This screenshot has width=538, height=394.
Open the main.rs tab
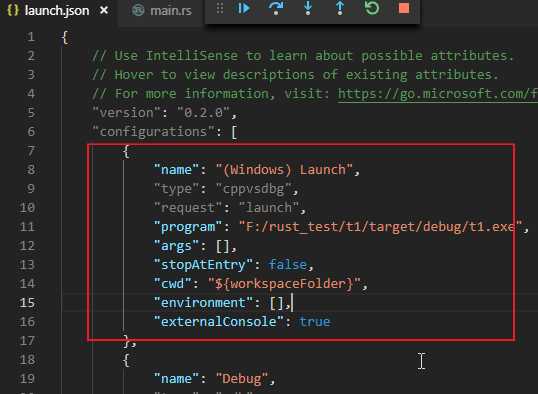(171, 11)
